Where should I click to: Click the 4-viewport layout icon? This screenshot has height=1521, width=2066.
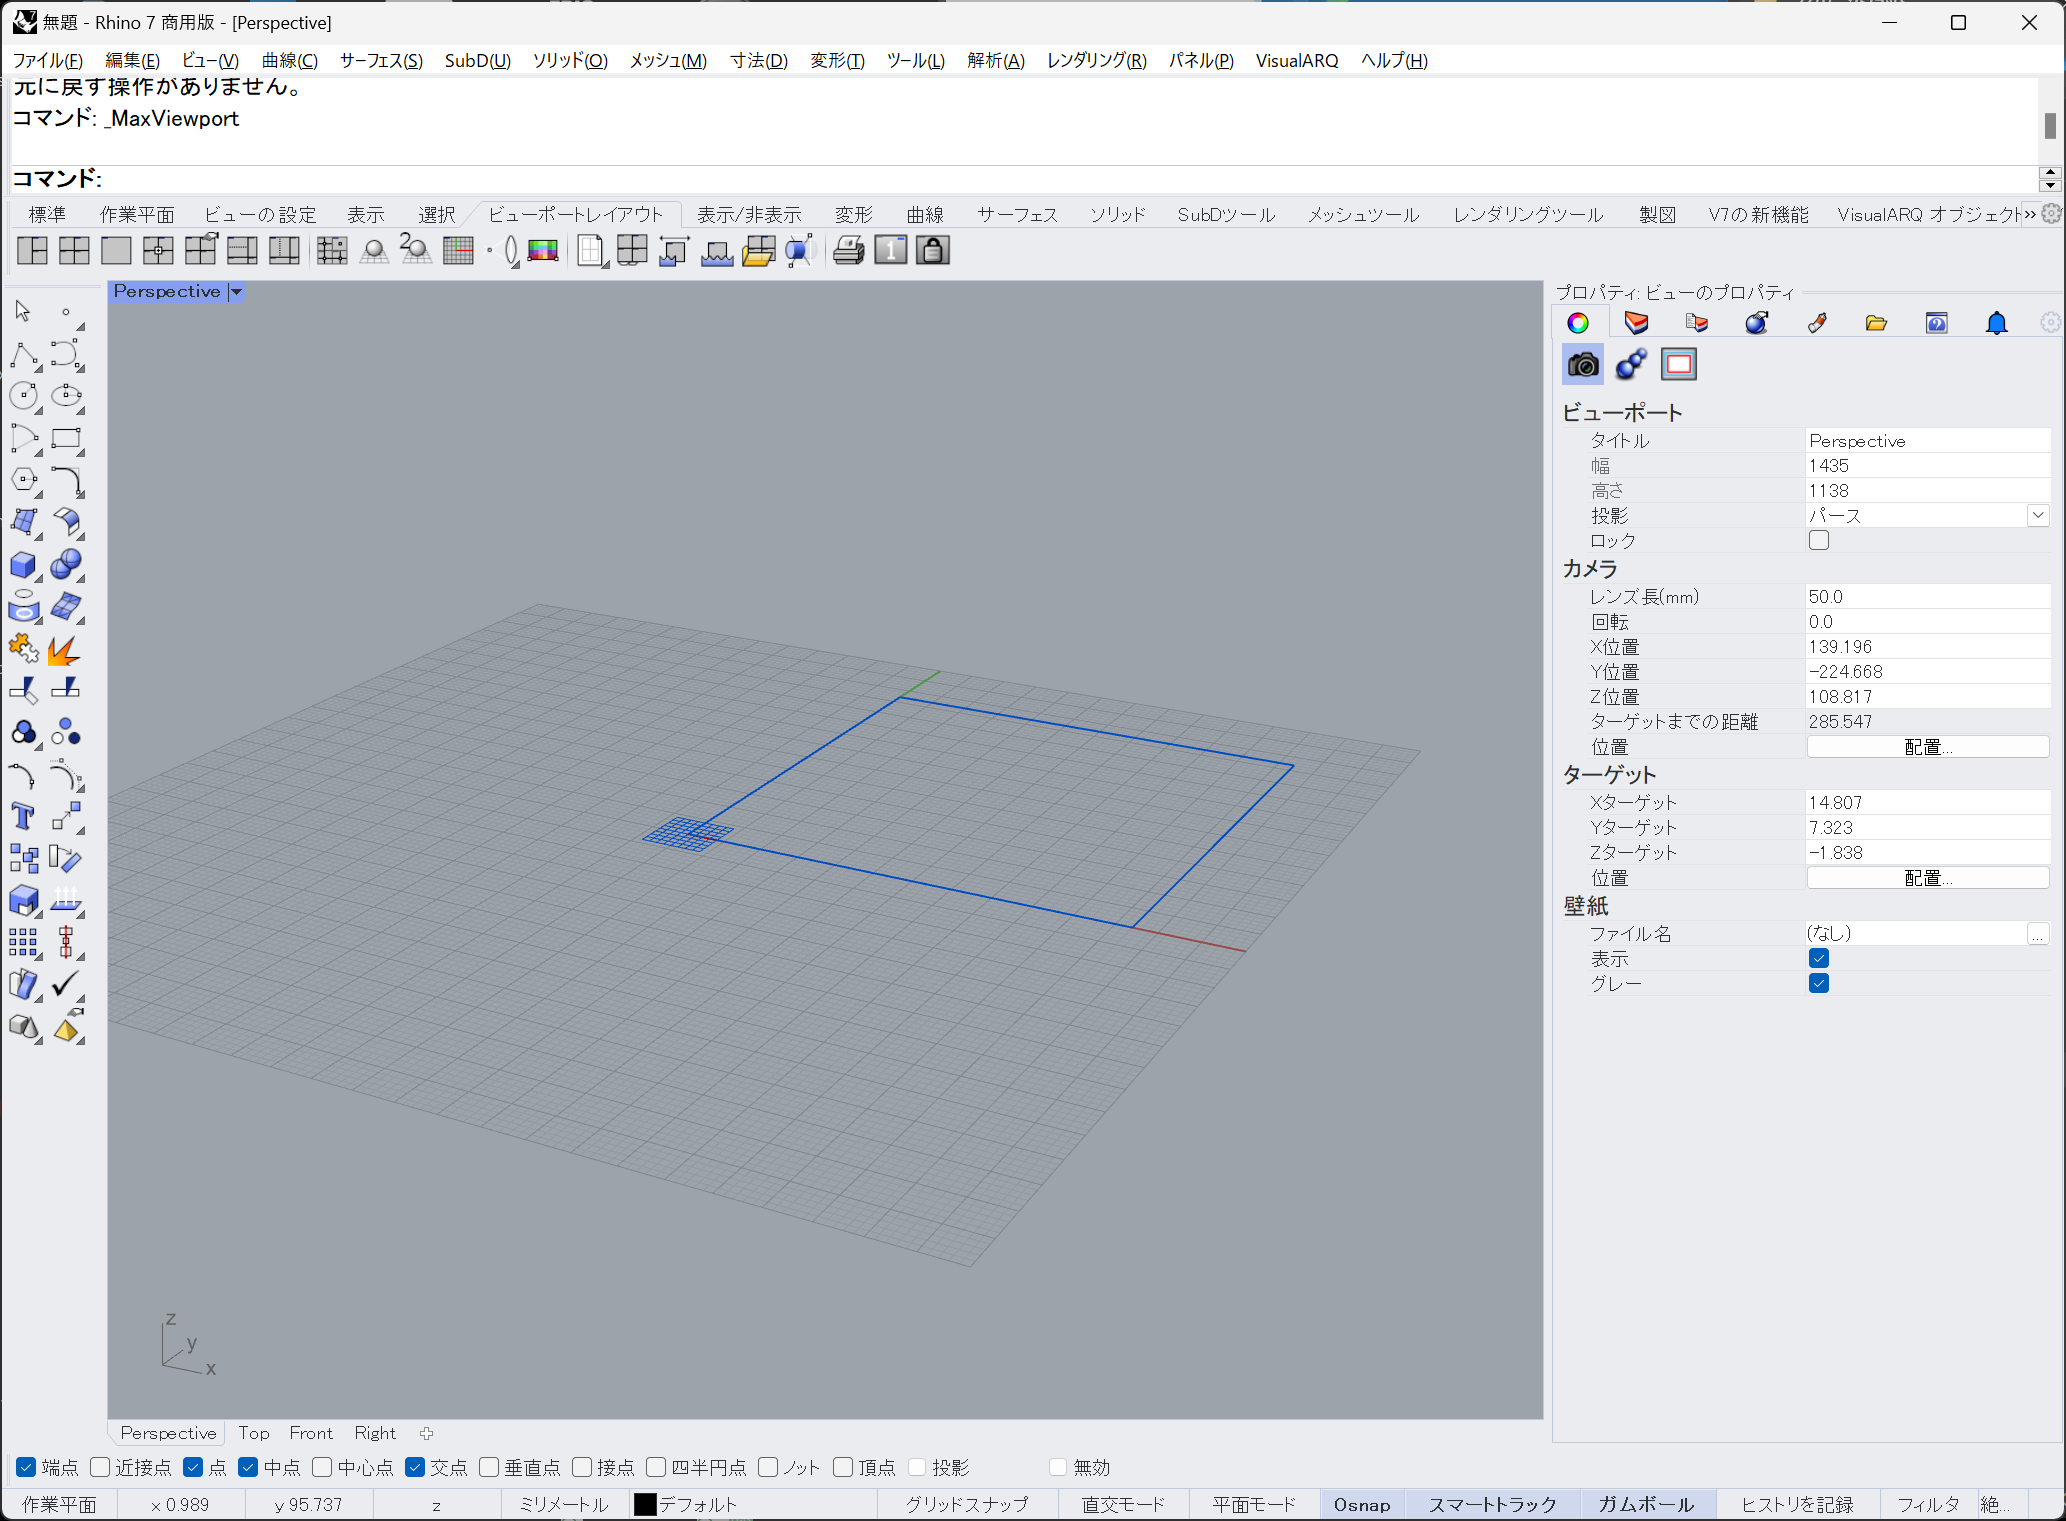(x=74, y=250)
